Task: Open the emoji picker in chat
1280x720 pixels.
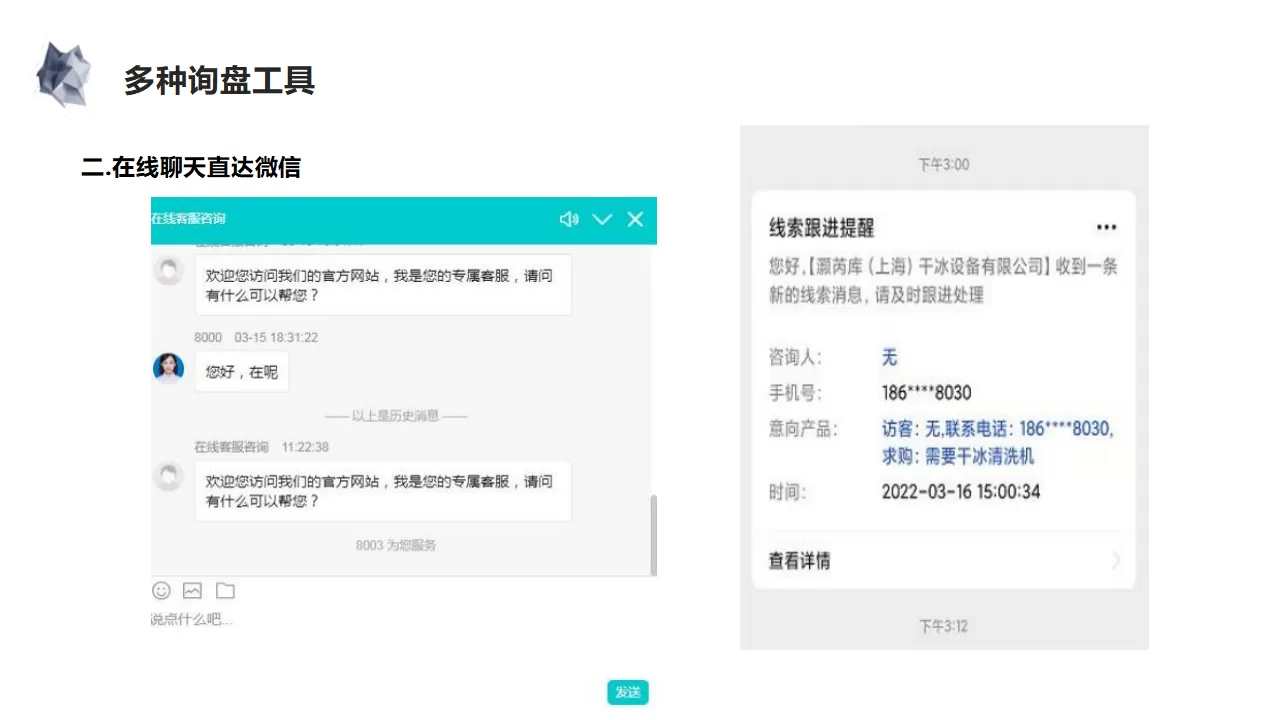Action: (x=160, y=590)
